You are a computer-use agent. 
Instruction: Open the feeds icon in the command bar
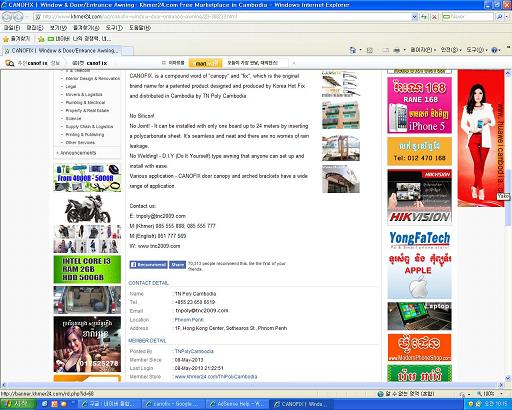click(x=369, y=50)
